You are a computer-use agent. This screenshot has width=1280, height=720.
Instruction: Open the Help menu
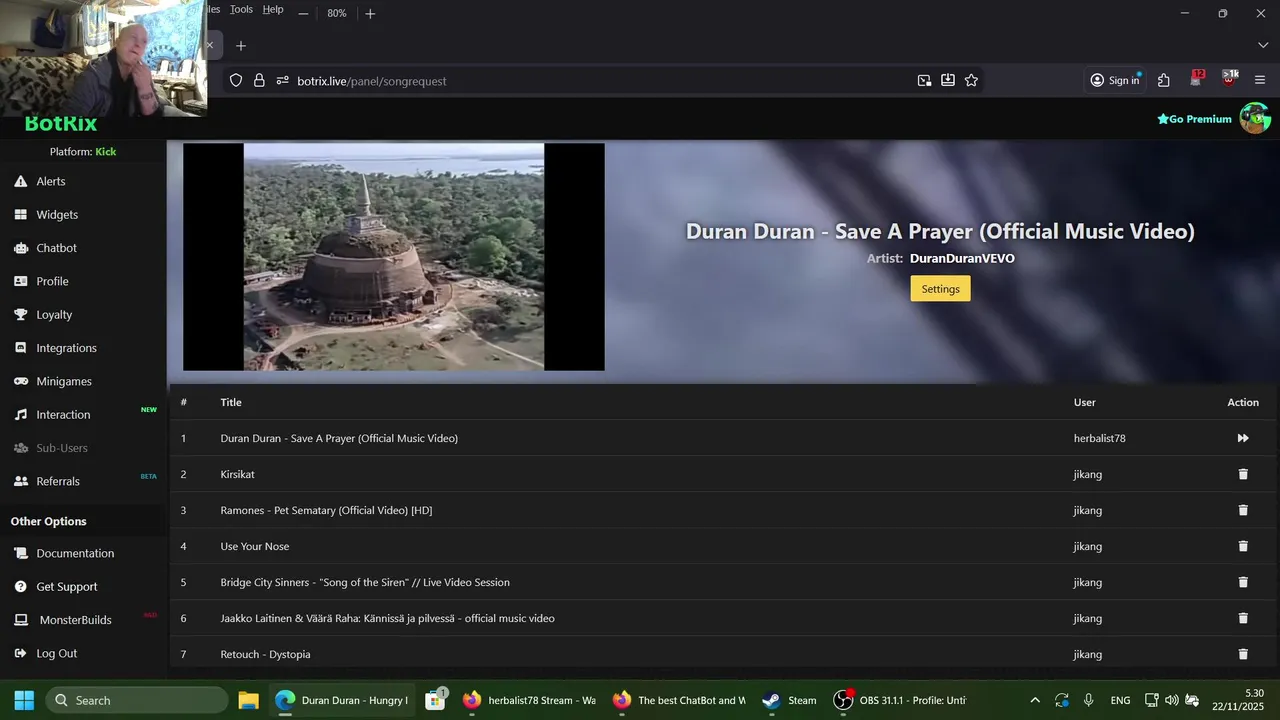point(273,9)
